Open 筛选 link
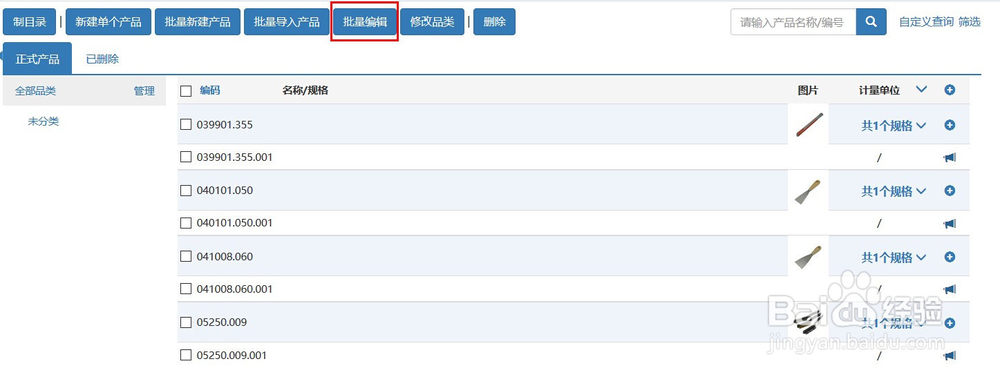Screen dimensions: 1000x377 coord(969,22)
